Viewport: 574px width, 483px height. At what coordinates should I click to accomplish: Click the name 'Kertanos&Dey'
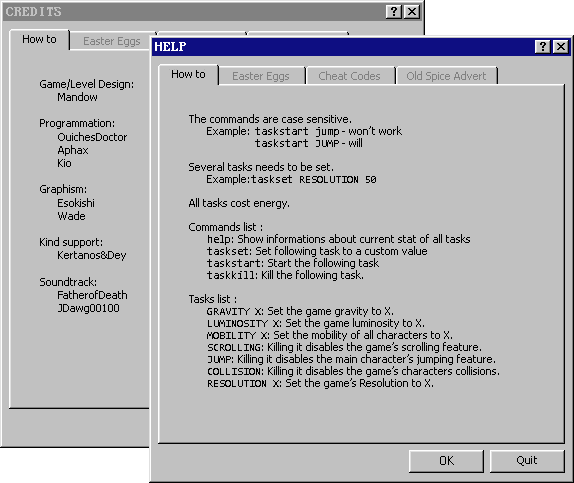[92, 256]
